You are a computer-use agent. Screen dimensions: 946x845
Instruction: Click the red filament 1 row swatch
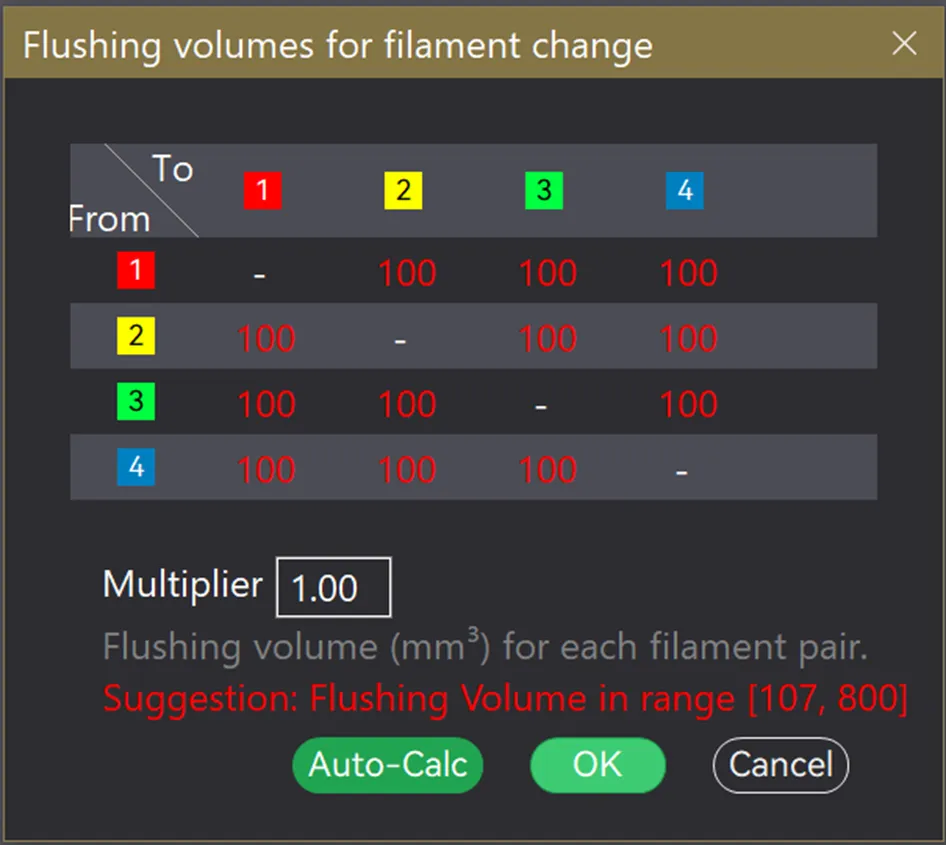tap(136, 270)
